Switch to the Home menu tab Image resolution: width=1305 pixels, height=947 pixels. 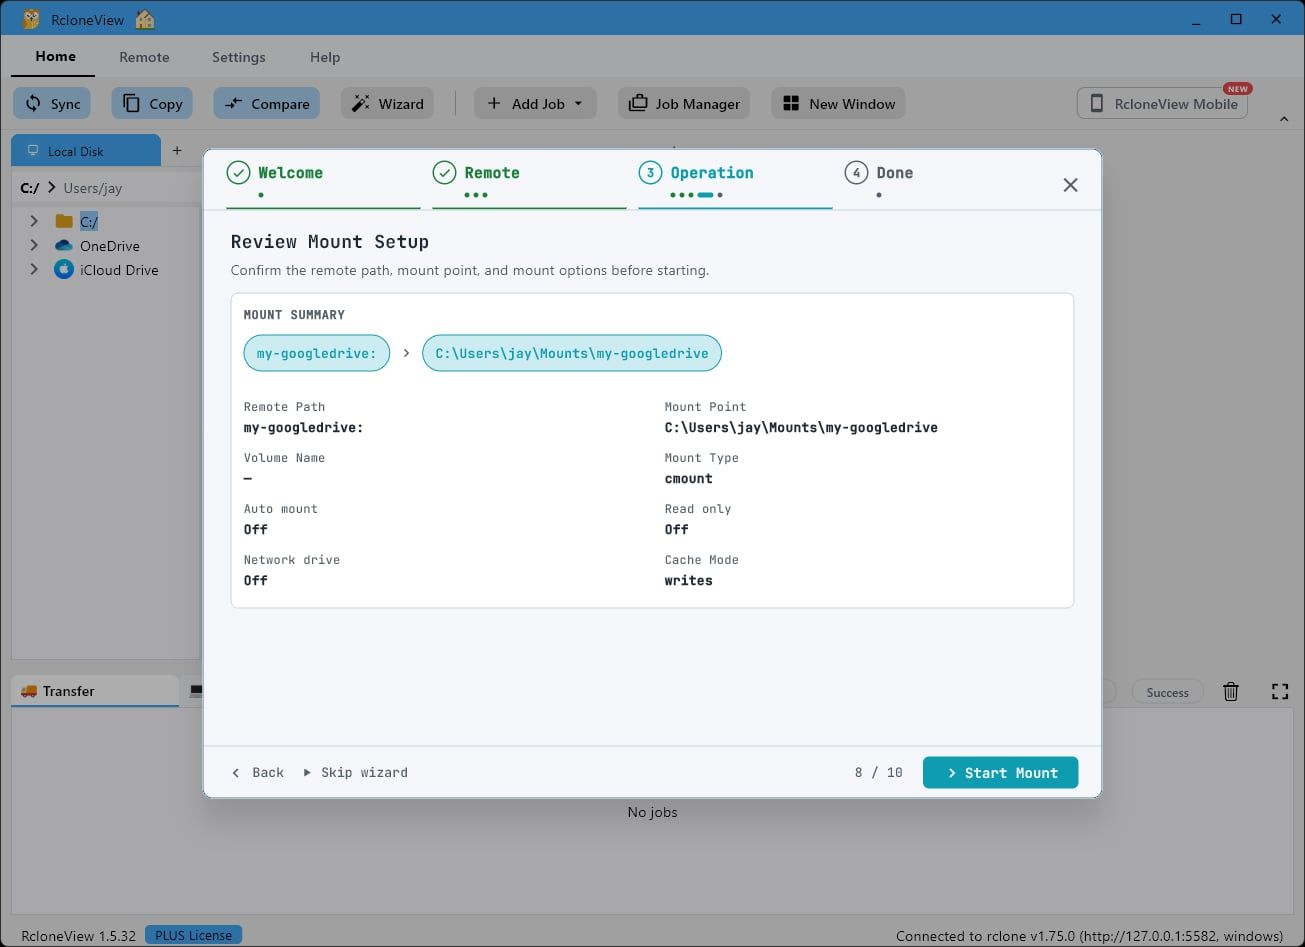55,57
